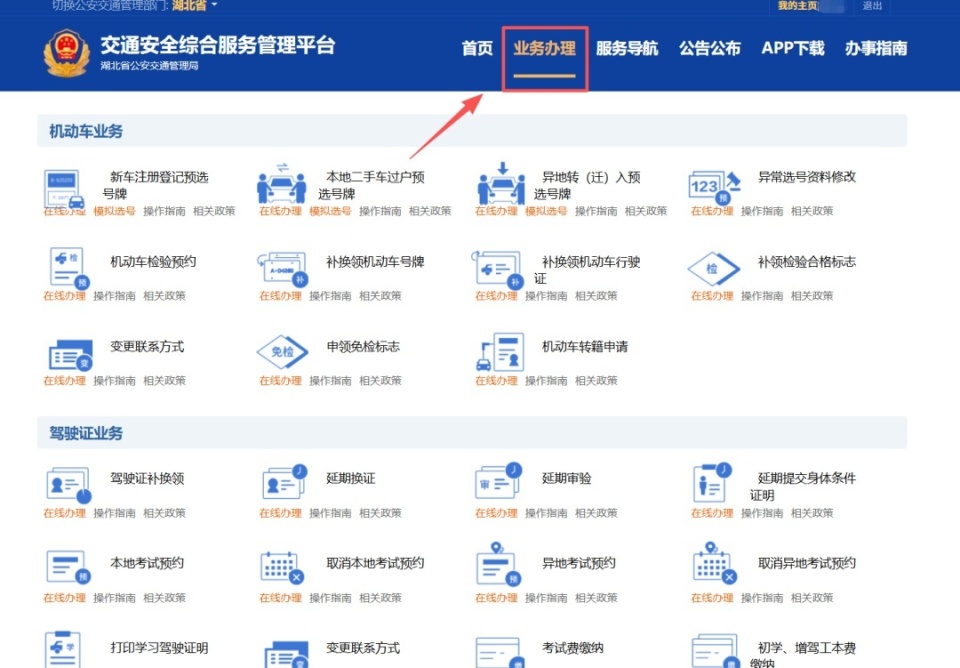Click 在线办理 under 取消本地考试预约

[x=280, y=598]
